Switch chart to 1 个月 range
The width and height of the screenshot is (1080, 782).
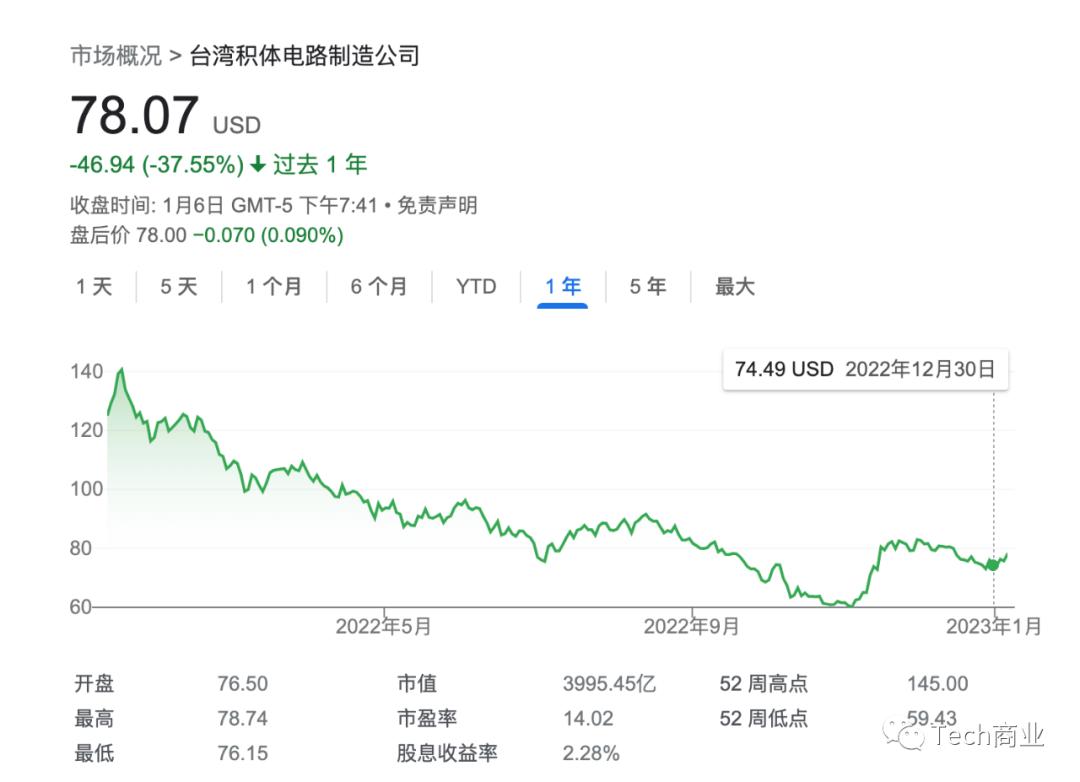click(274, 286)
